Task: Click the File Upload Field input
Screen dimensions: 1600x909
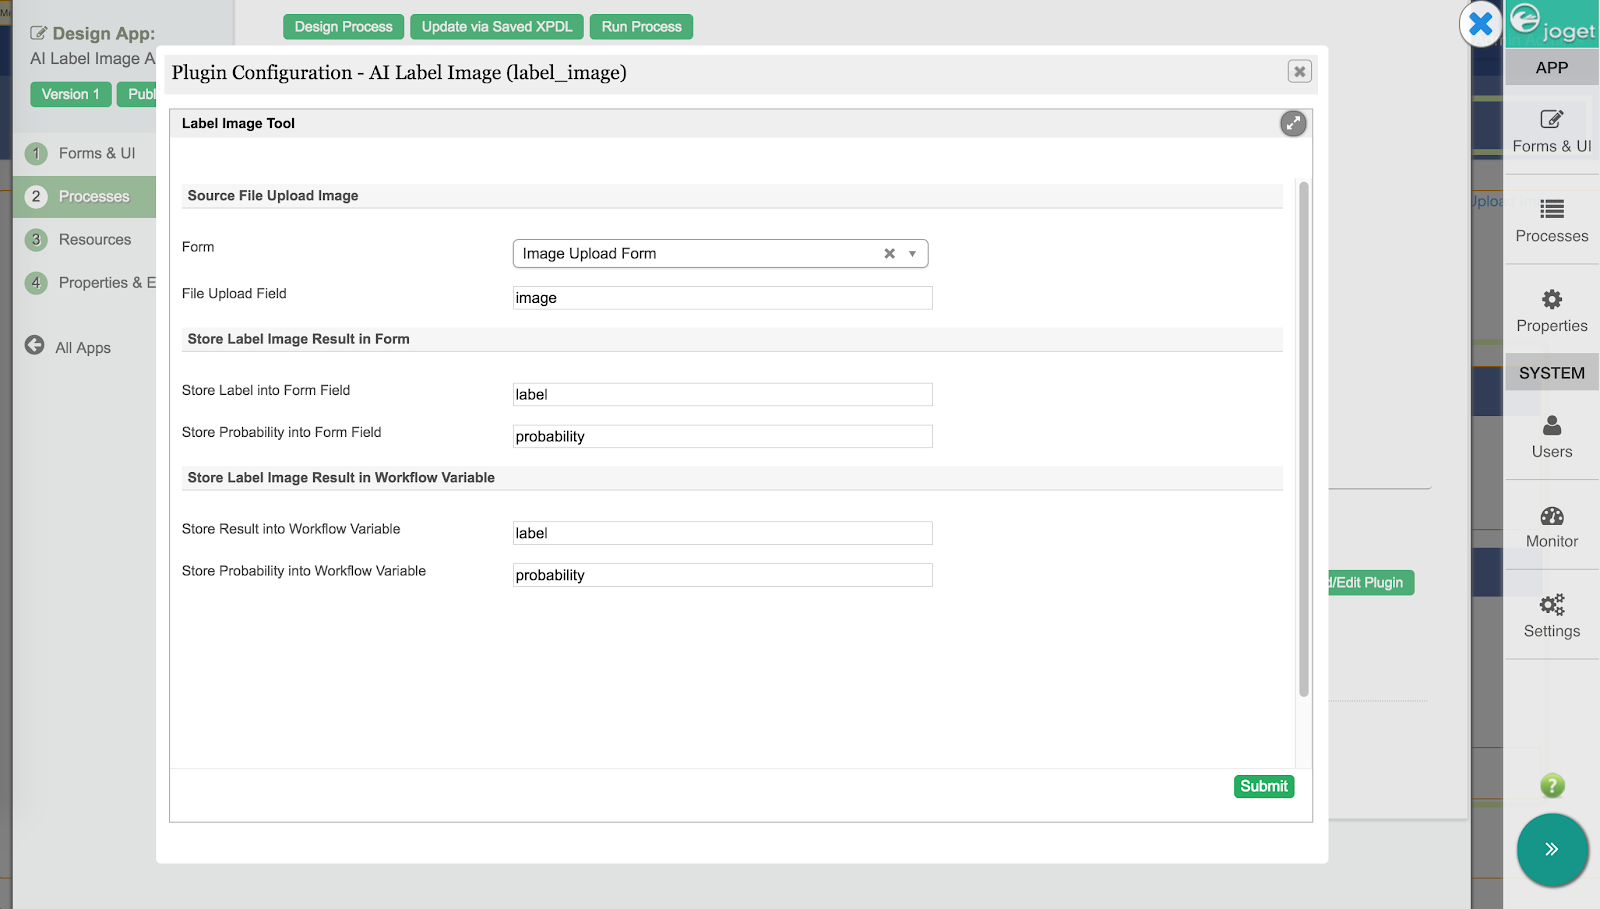Action: tap(722, 298)
